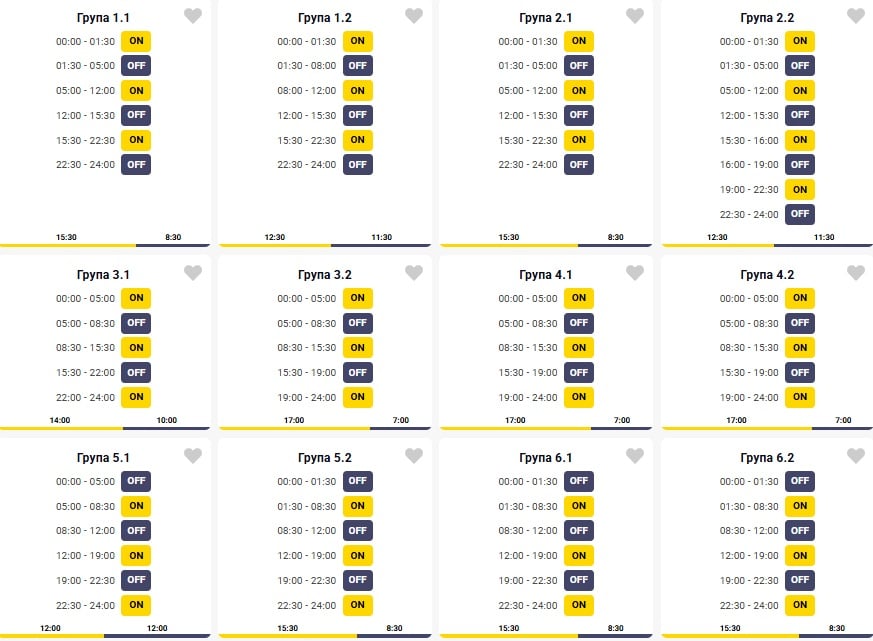Click Група 6.2 heart icon
The image size is (873, 641).
856,456
